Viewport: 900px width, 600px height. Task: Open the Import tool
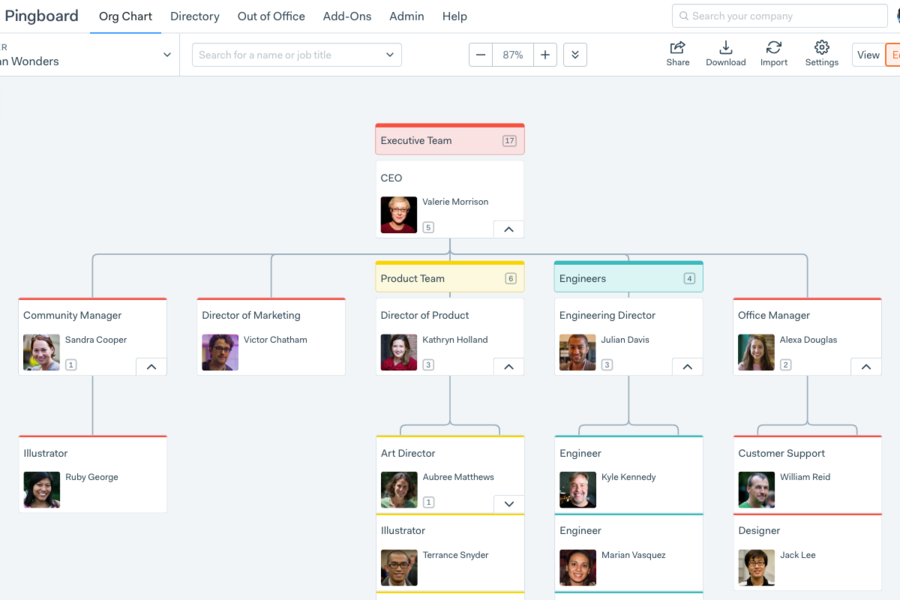tap(773, 48)
